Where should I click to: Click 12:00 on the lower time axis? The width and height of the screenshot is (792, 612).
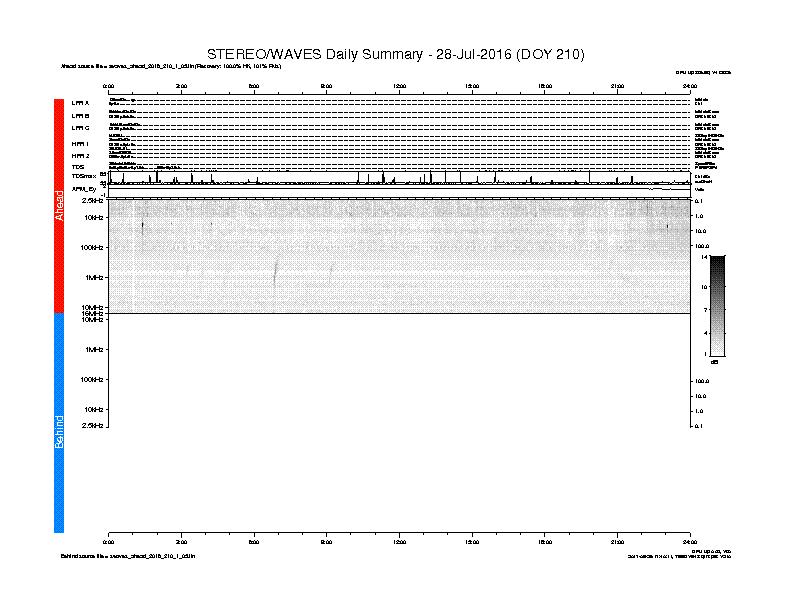[400, 542]
